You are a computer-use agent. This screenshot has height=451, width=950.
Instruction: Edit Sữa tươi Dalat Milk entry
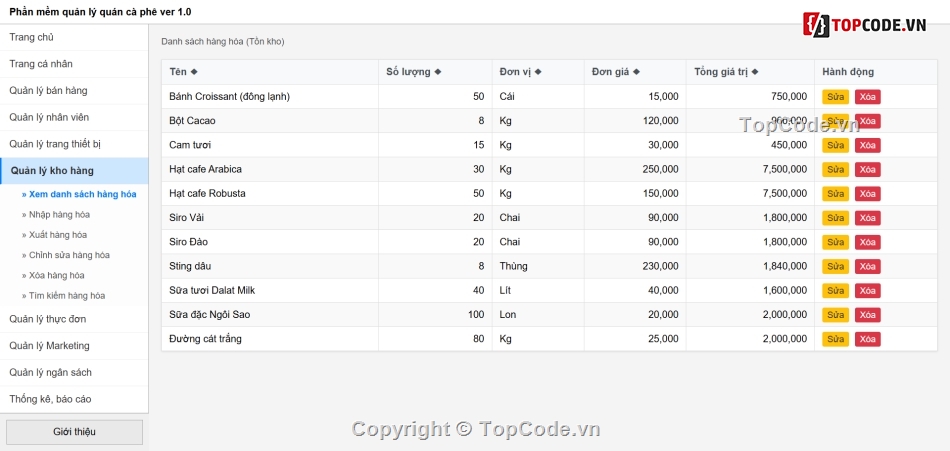pyautogui.click(x=835, y=291)
